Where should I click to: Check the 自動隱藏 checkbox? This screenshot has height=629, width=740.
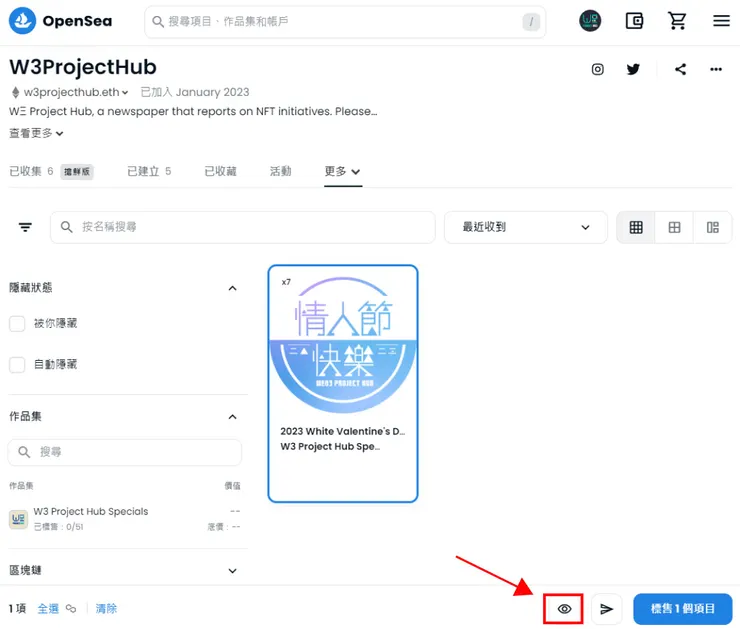click(17, 365)
